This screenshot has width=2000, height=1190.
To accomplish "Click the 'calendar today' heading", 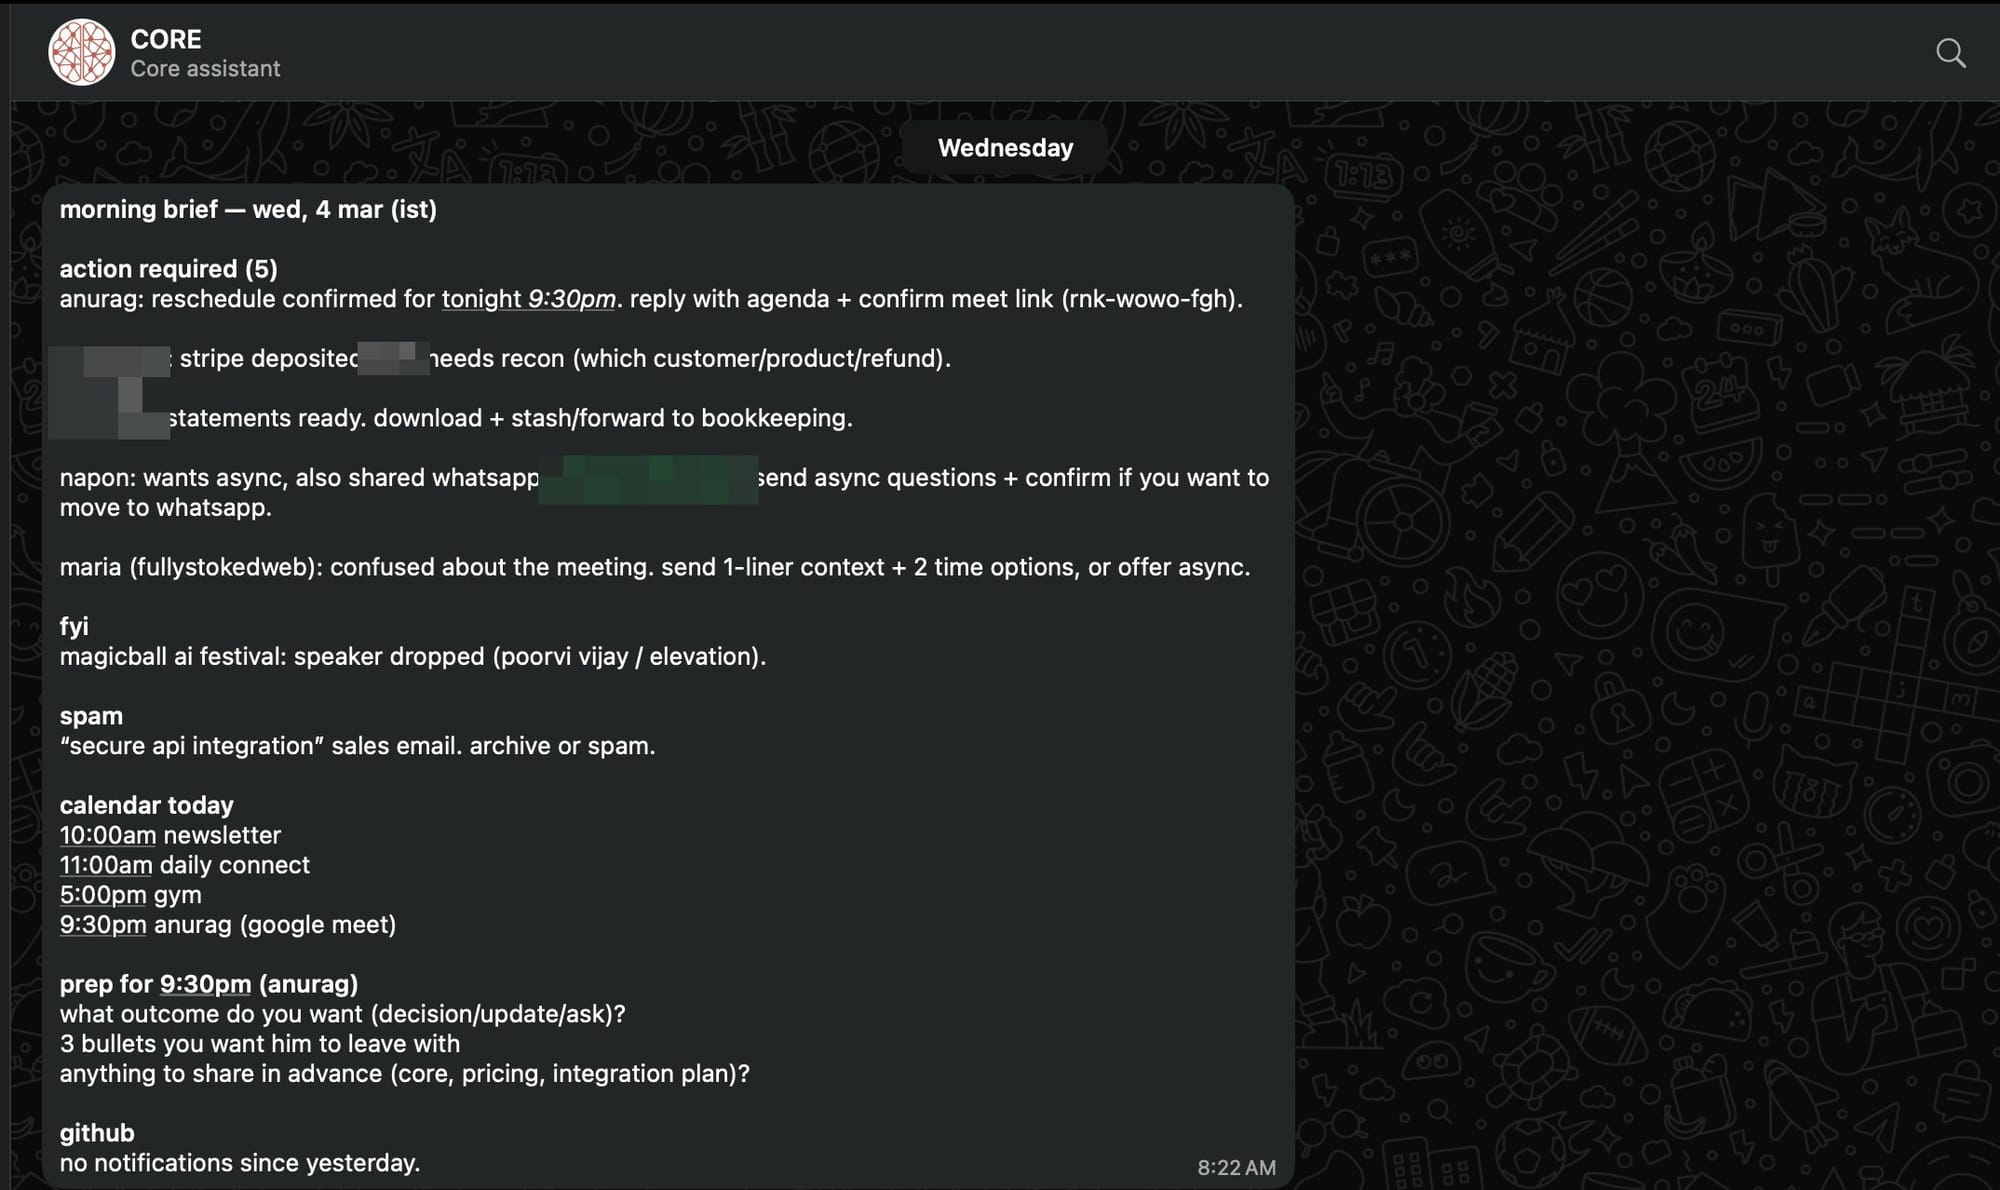I will (x=146, y=805).
